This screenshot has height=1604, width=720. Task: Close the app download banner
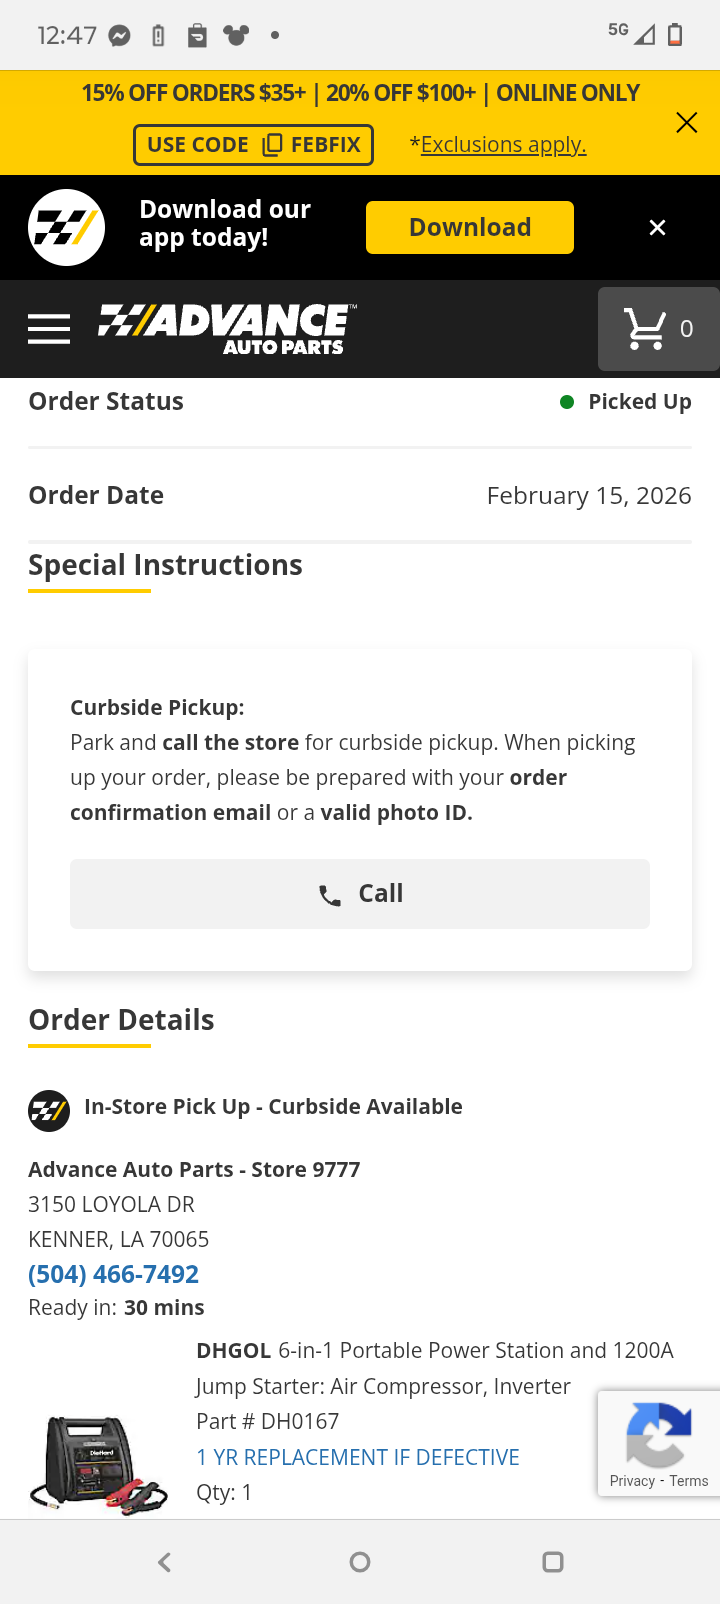(657, 228)
